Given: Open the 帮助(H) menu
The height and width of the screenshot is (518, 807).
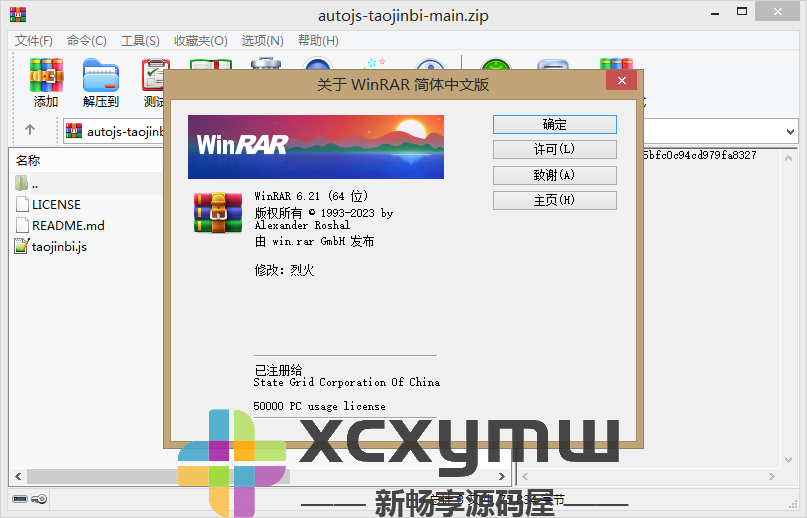Looking at the screenshot, I should (x=318, y=41).
